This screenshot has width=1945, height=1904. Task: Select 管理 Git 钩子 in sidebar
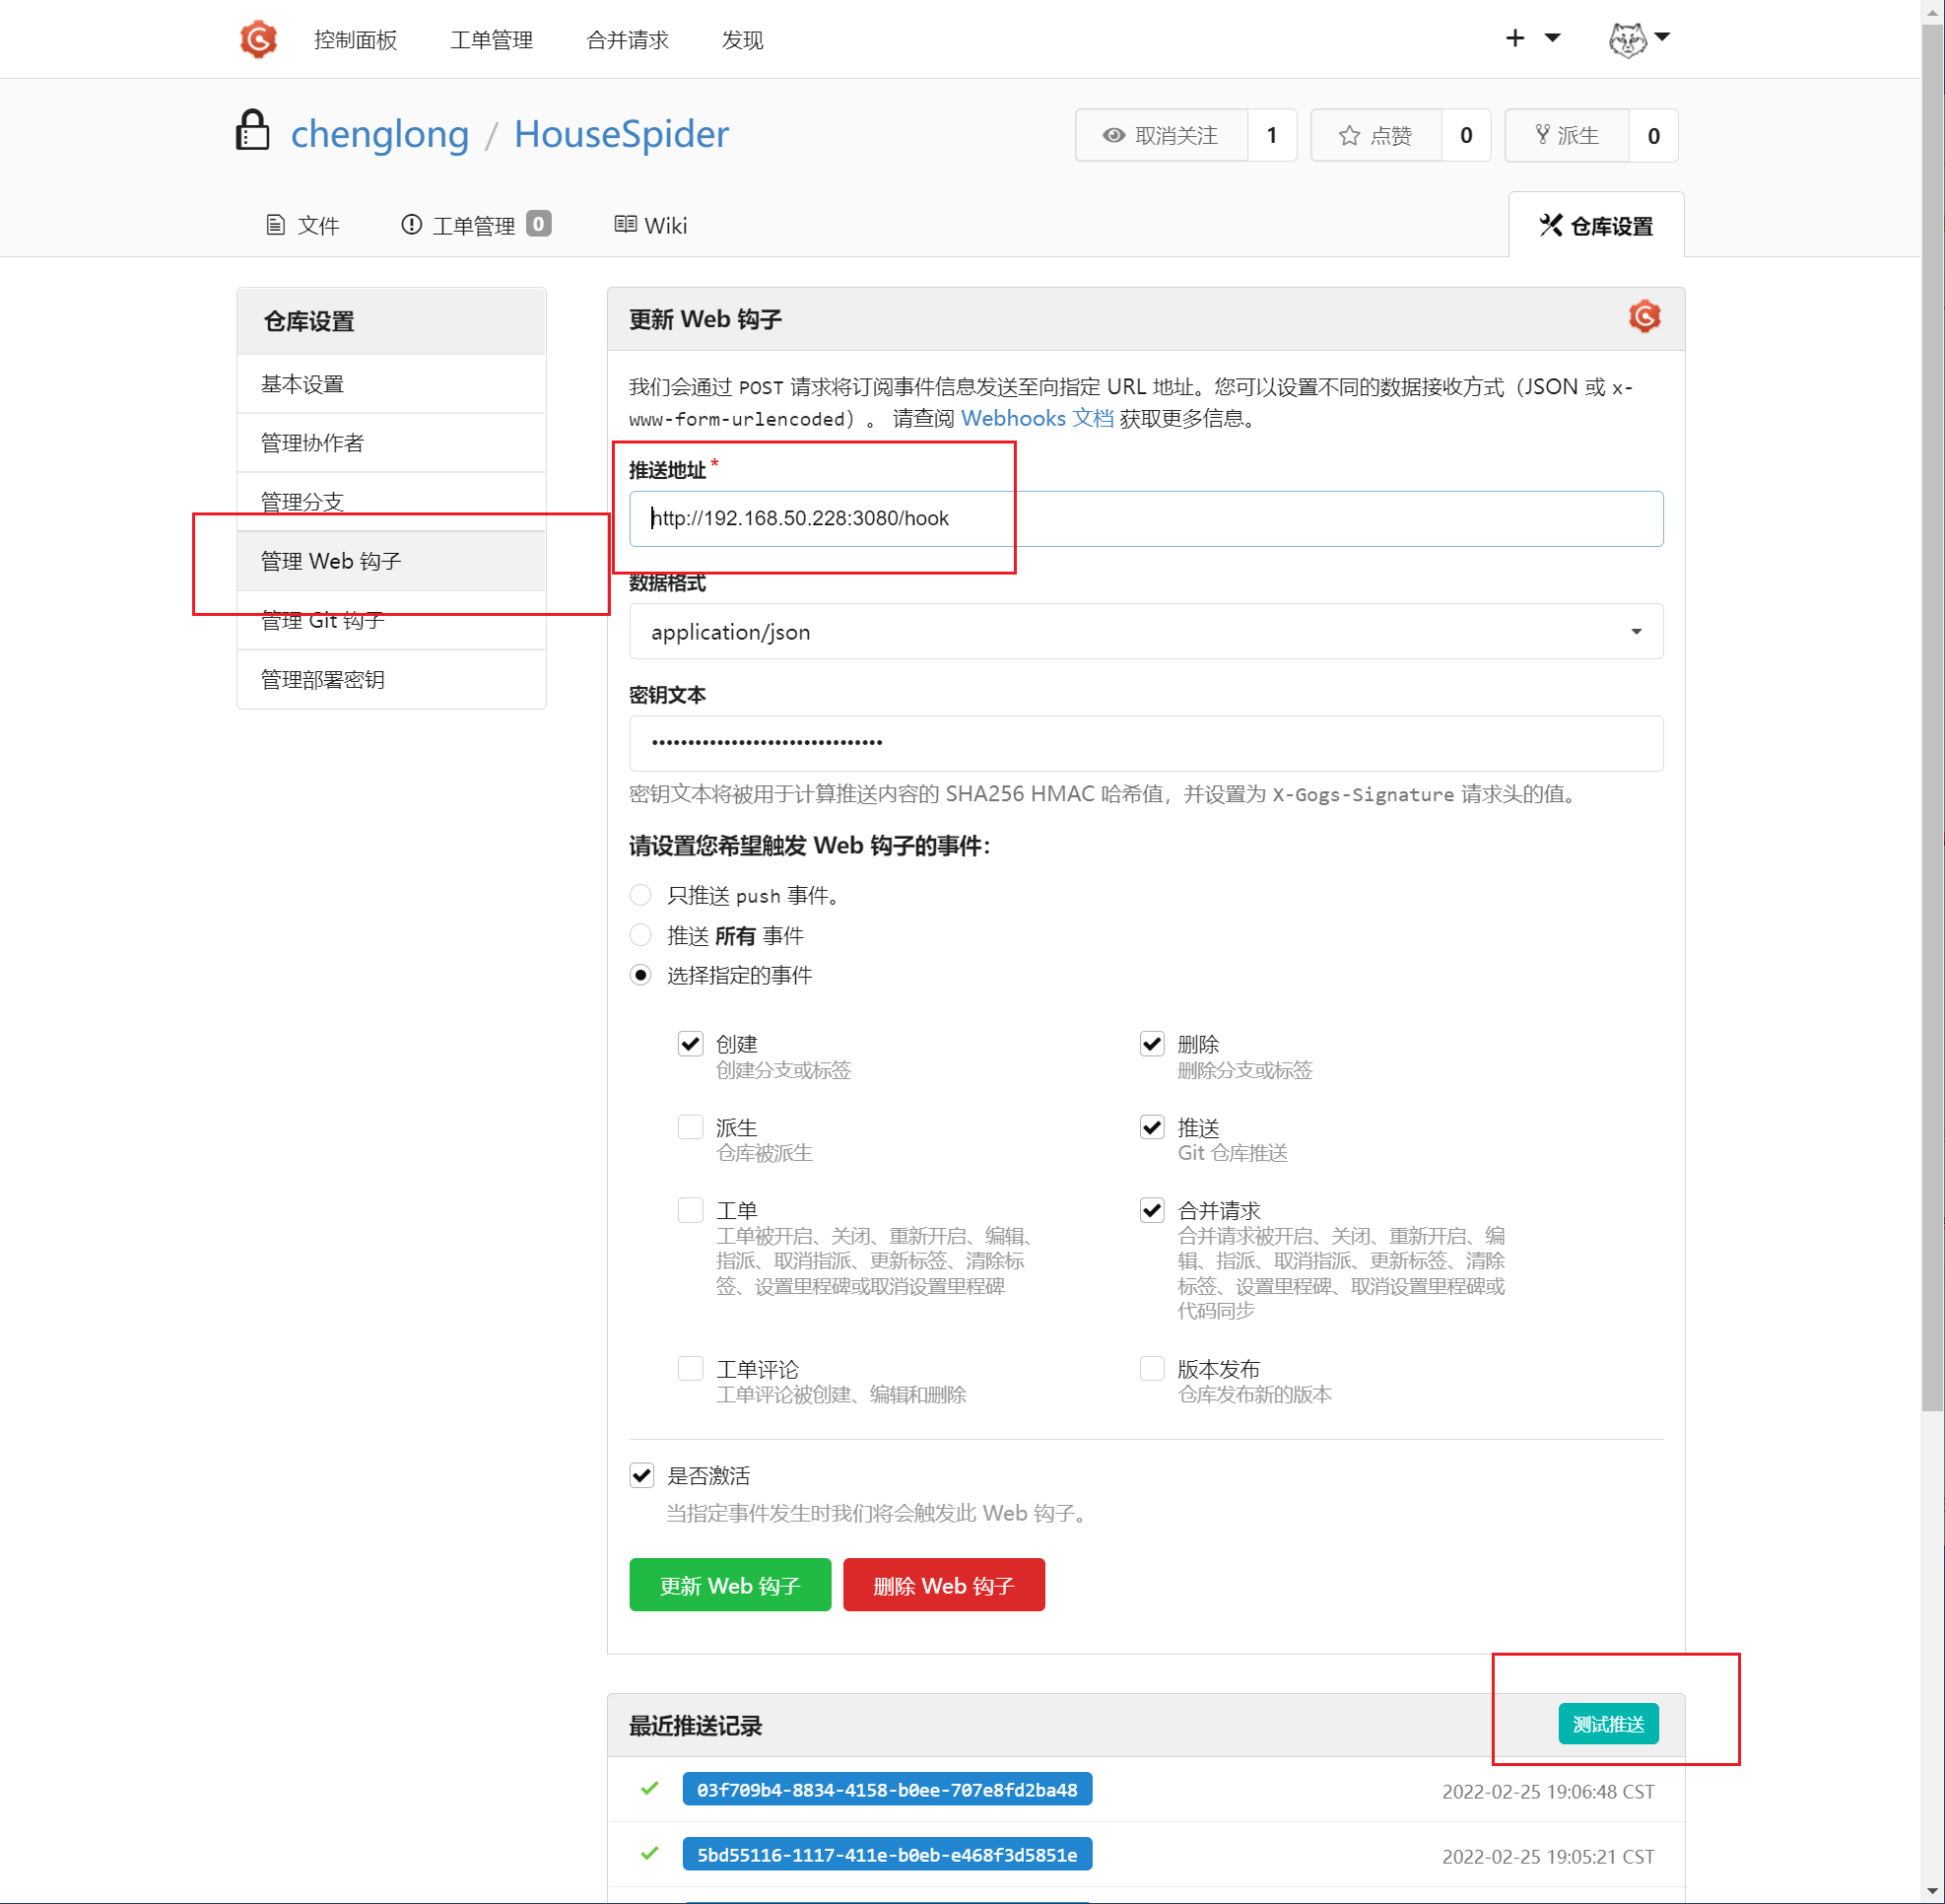click(x=391, y=620)
